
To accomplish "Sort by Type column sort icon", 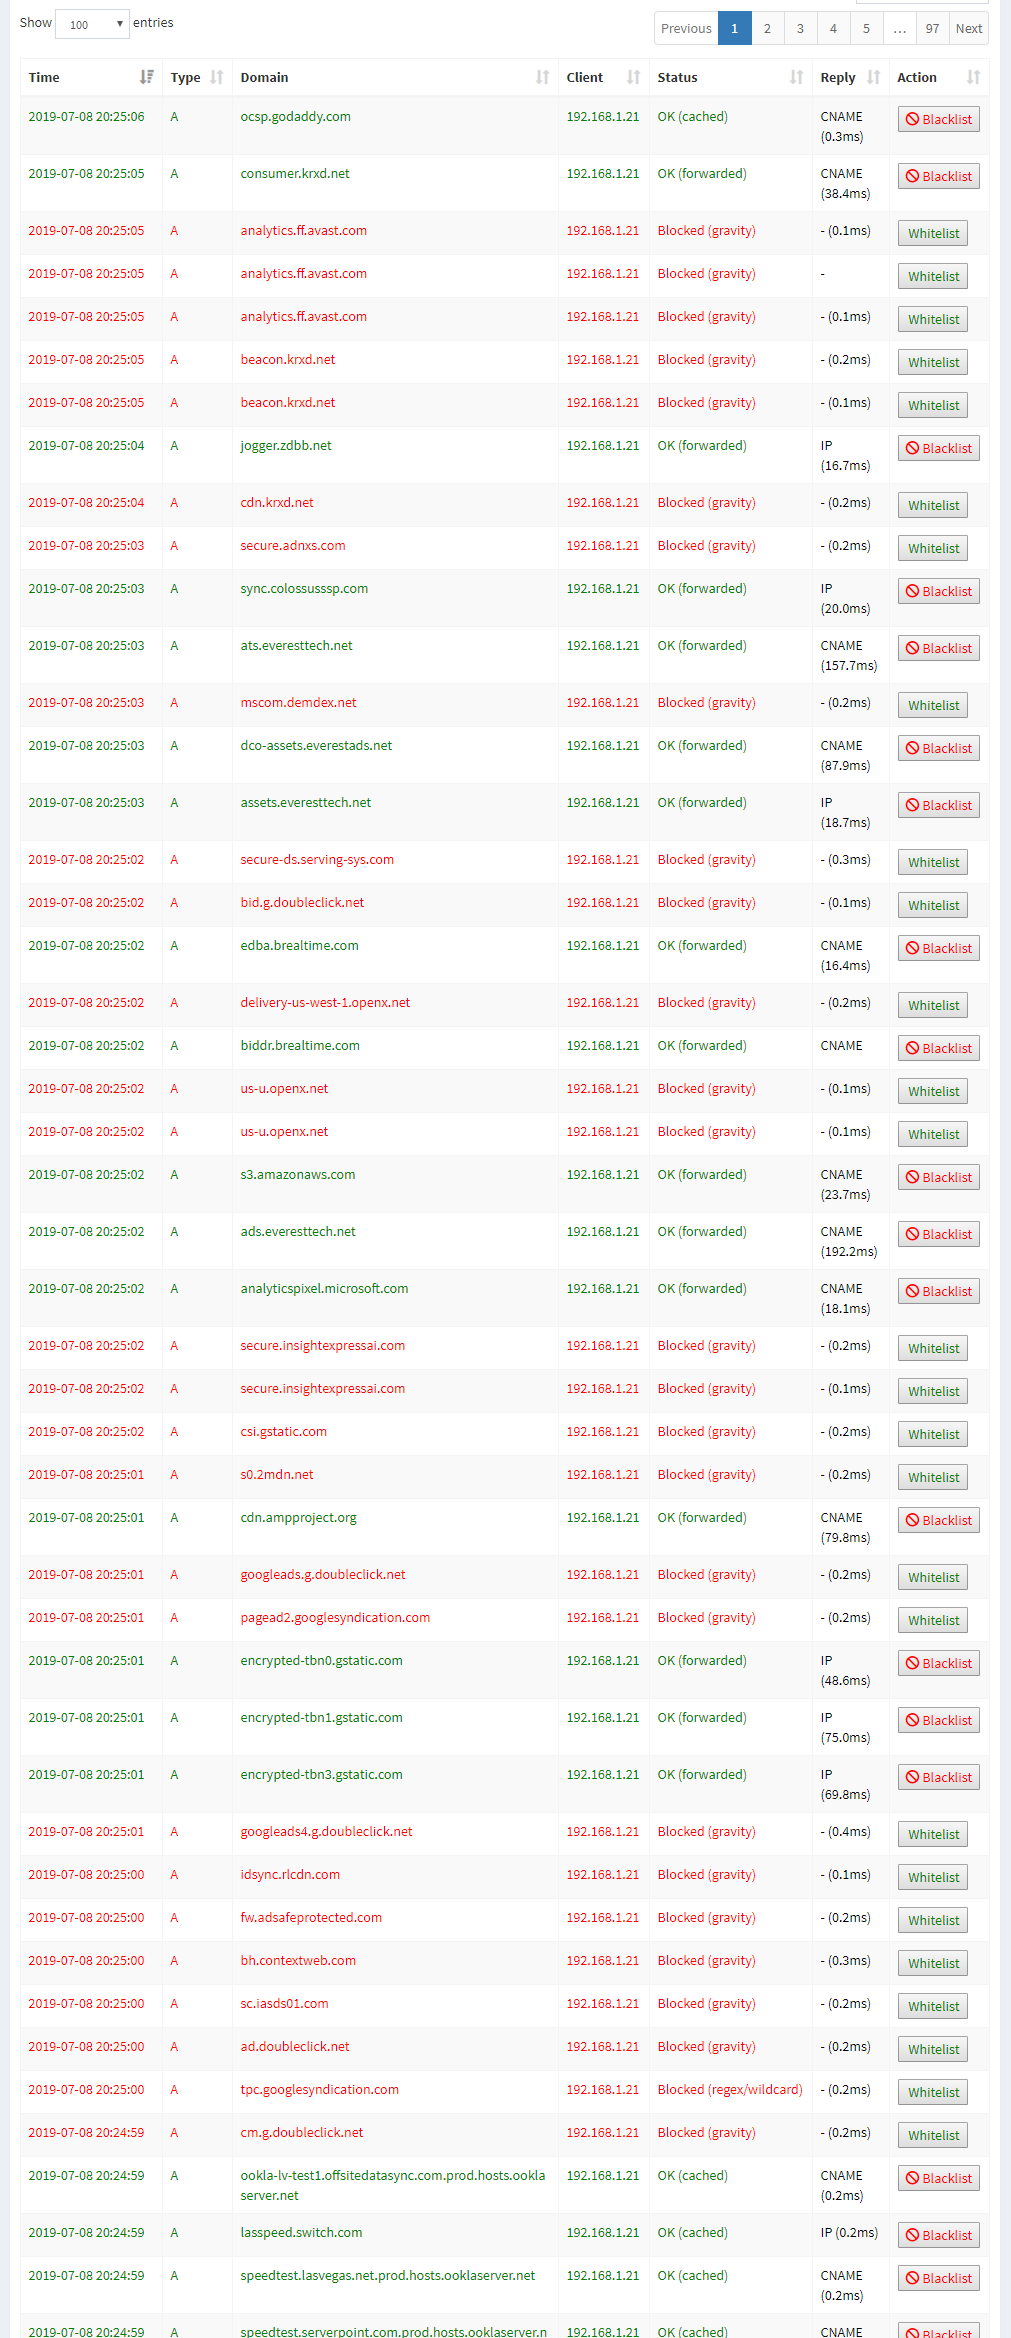I will pyautogui.click(x=217, y=77).
